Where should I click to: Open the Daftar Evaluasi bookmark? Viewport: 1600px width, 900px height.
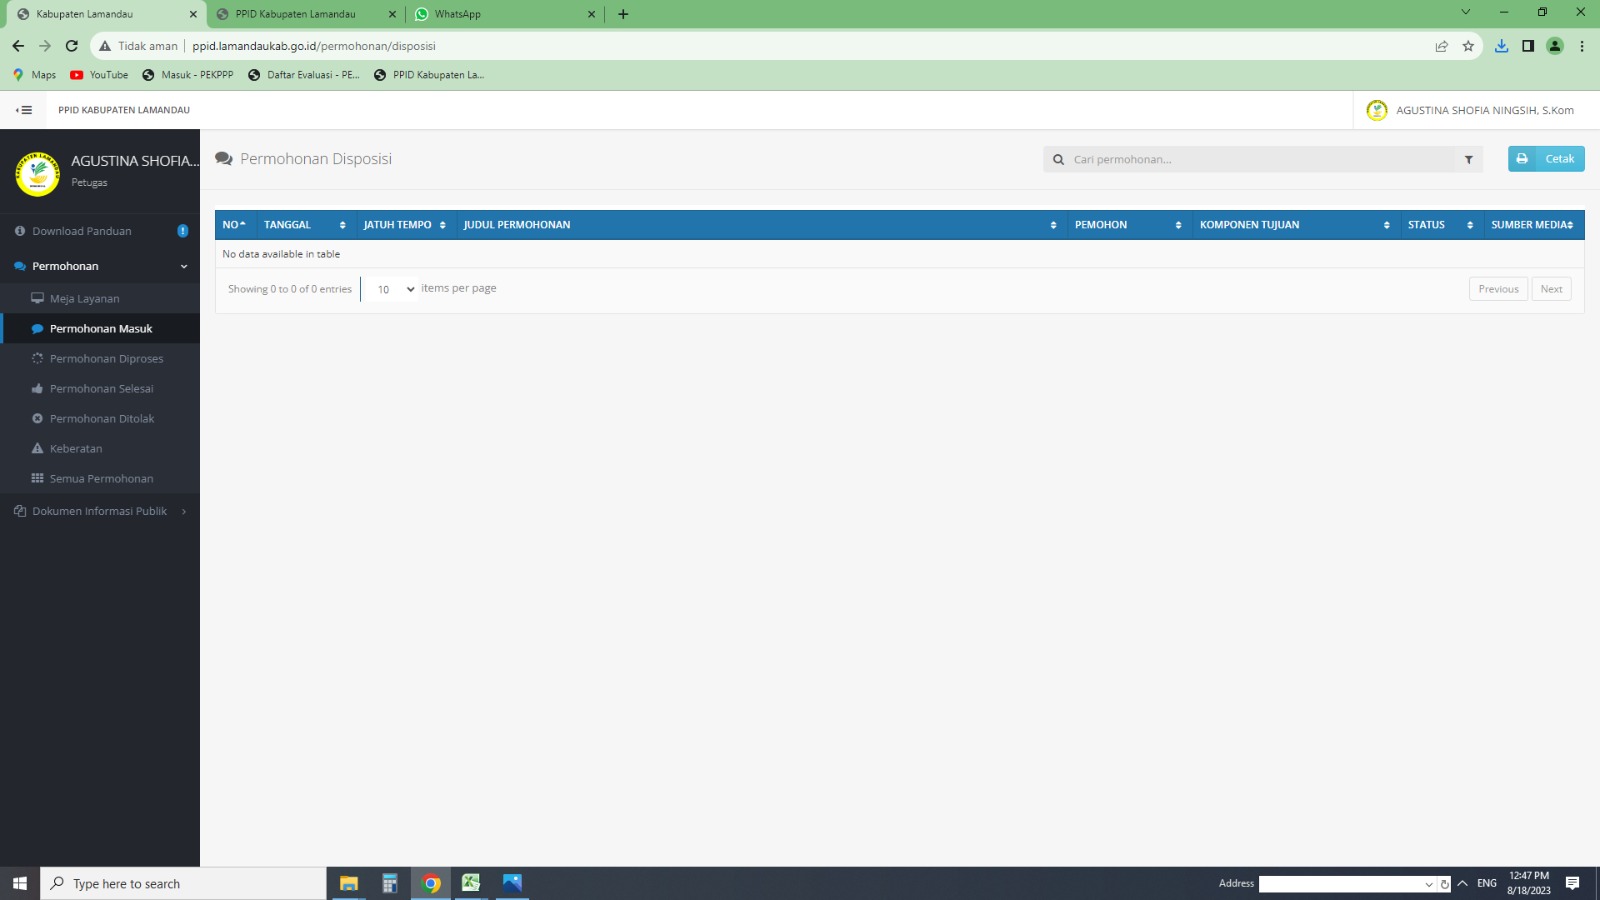[x=304, y=75]
